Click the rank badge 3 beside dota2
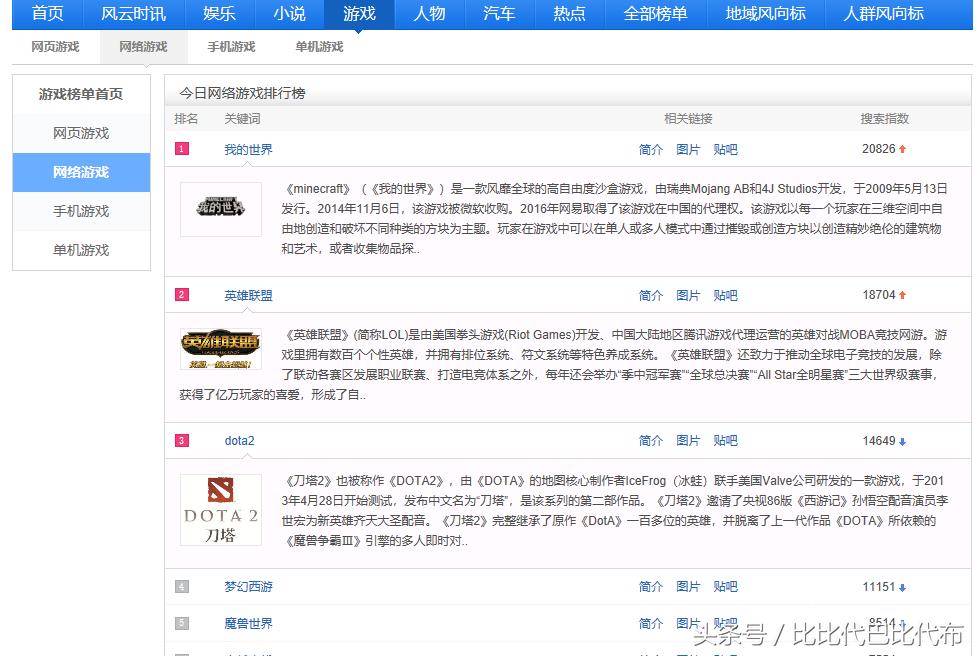Viewport: 979px width, 656px height. pyautogui.click(x=181, y=440)
